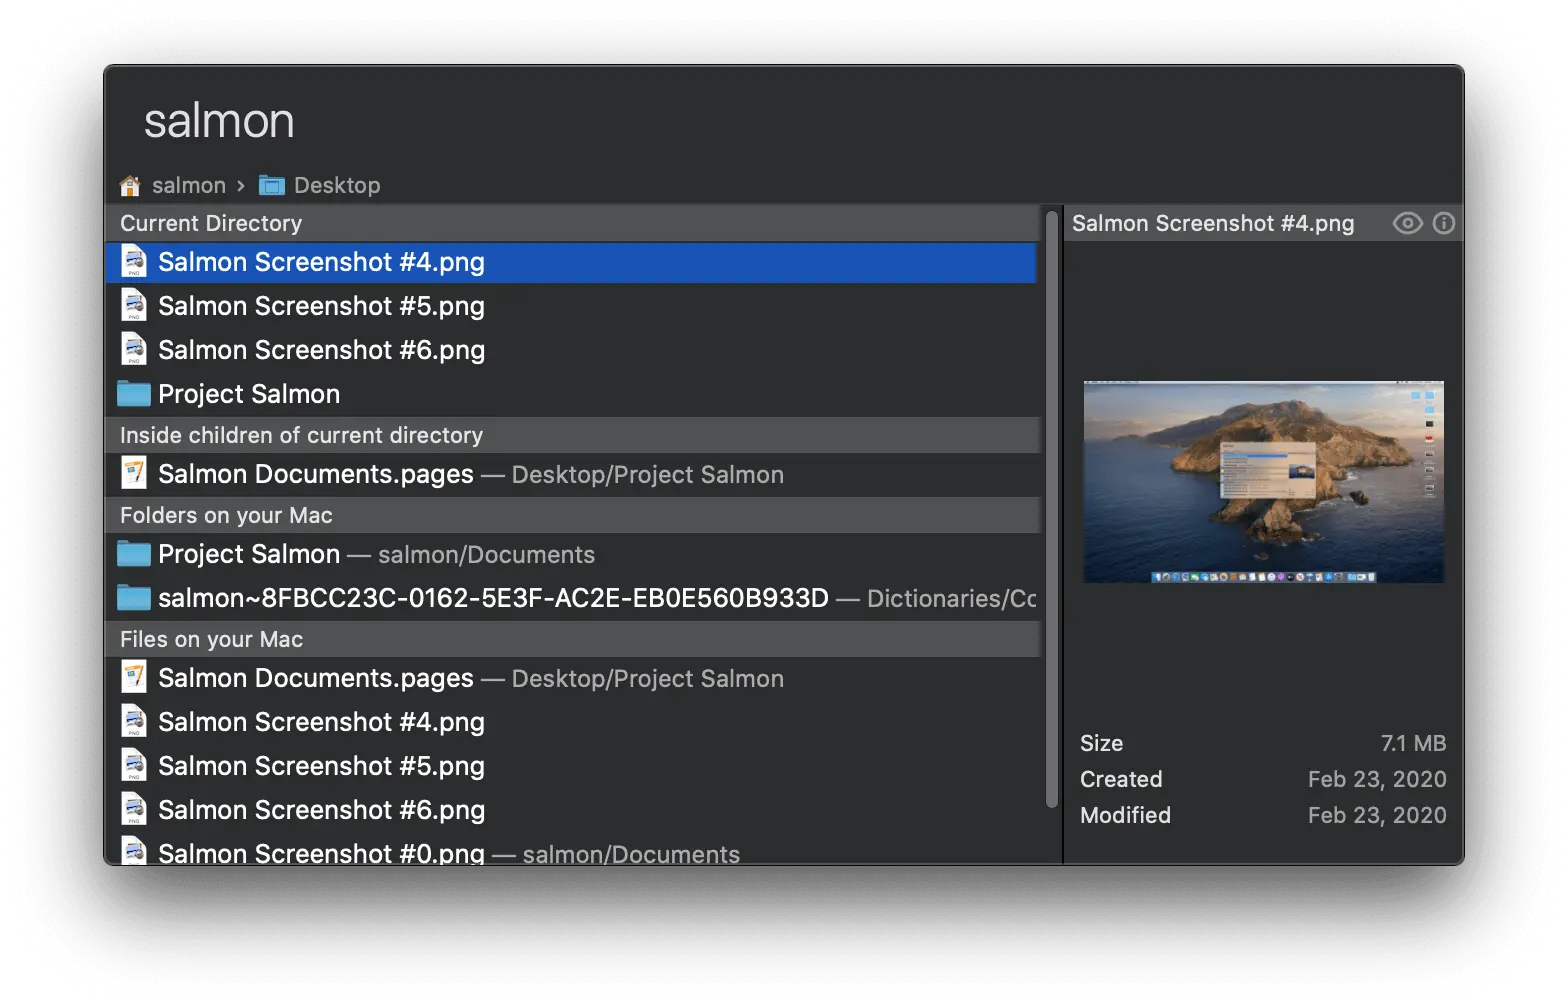Click the Pages icon for Desktop/Project Salmon document
The image size is (1567, 1003).
pos(133,474)
